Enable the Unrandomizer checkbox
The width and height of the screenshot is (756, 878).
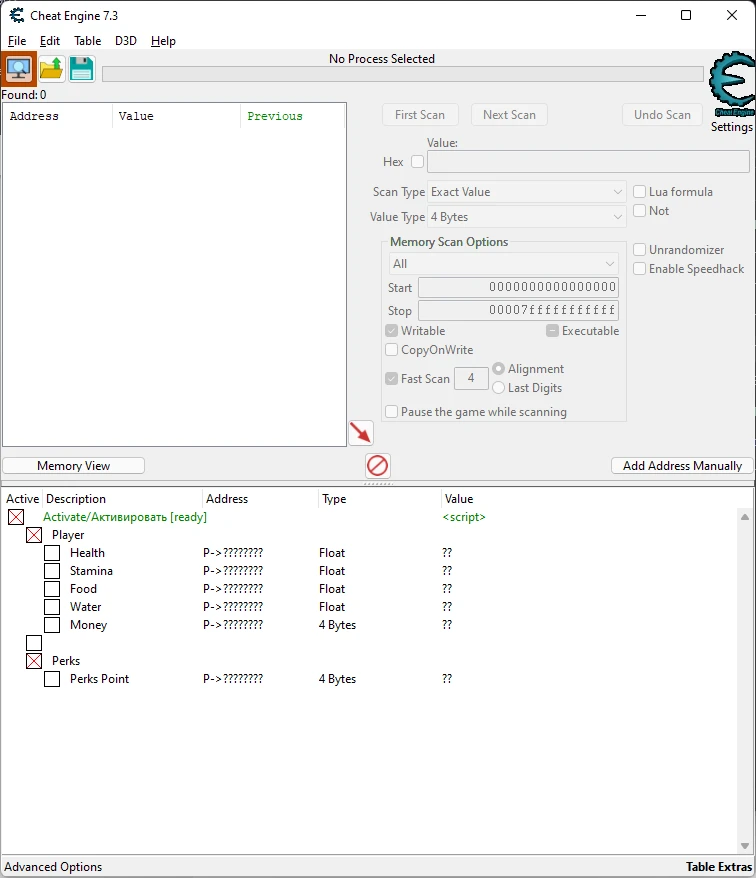(x=639, y=250)
